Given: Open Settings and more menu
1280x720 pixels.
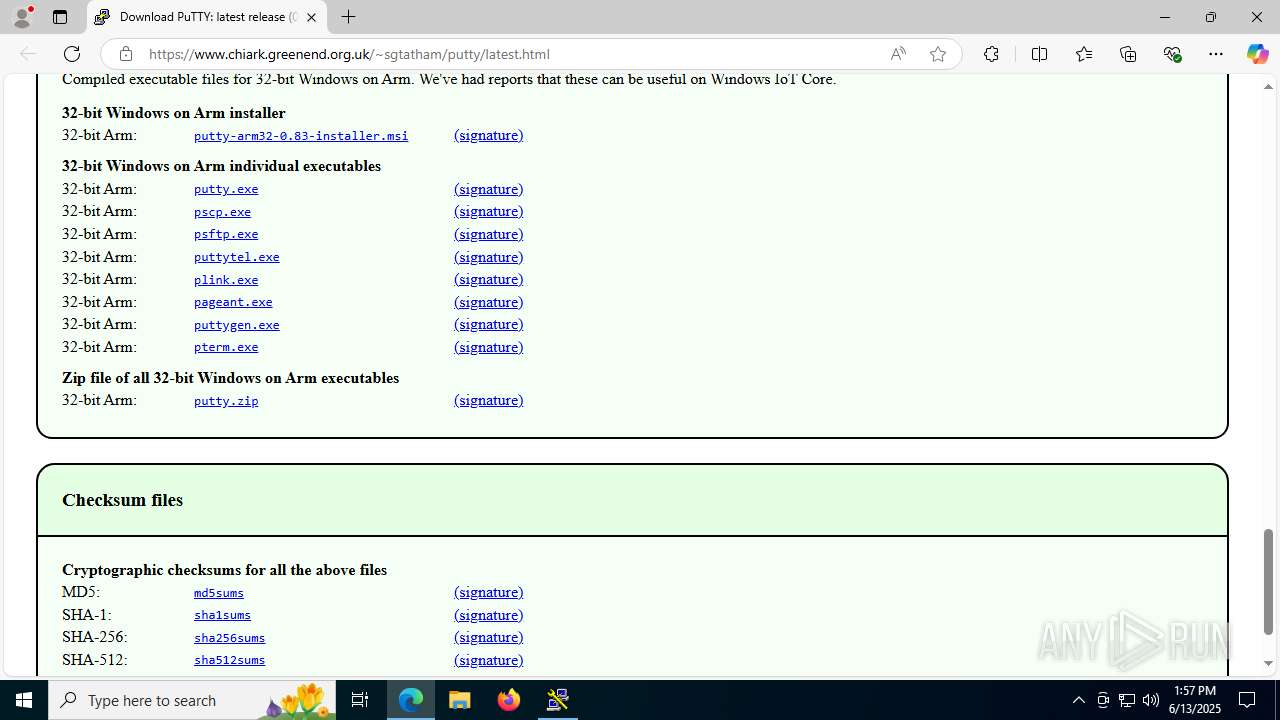Looking at the screenshot, I should point(1216,54).
